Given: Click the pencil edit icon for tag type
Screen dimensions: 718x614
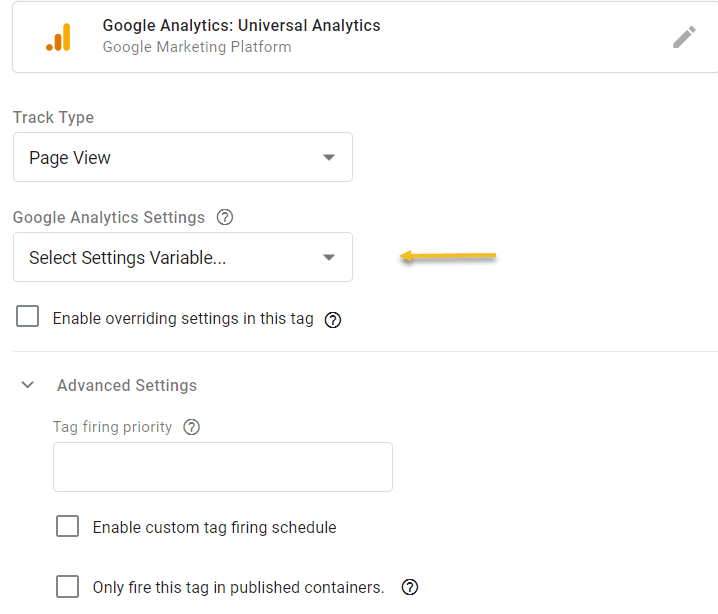Looking at the screenshot, I should pos(684,37).
